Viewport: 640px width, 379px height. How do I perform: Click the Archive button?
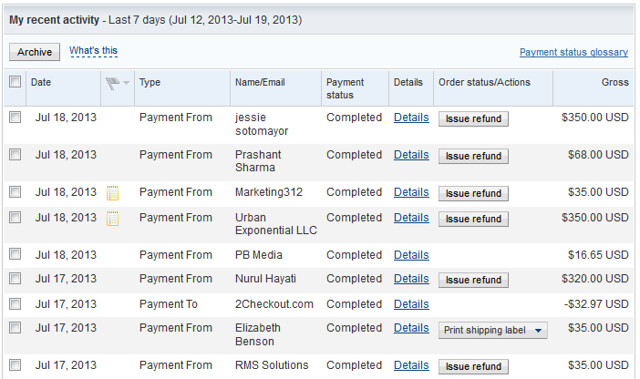tap(34, 52)
